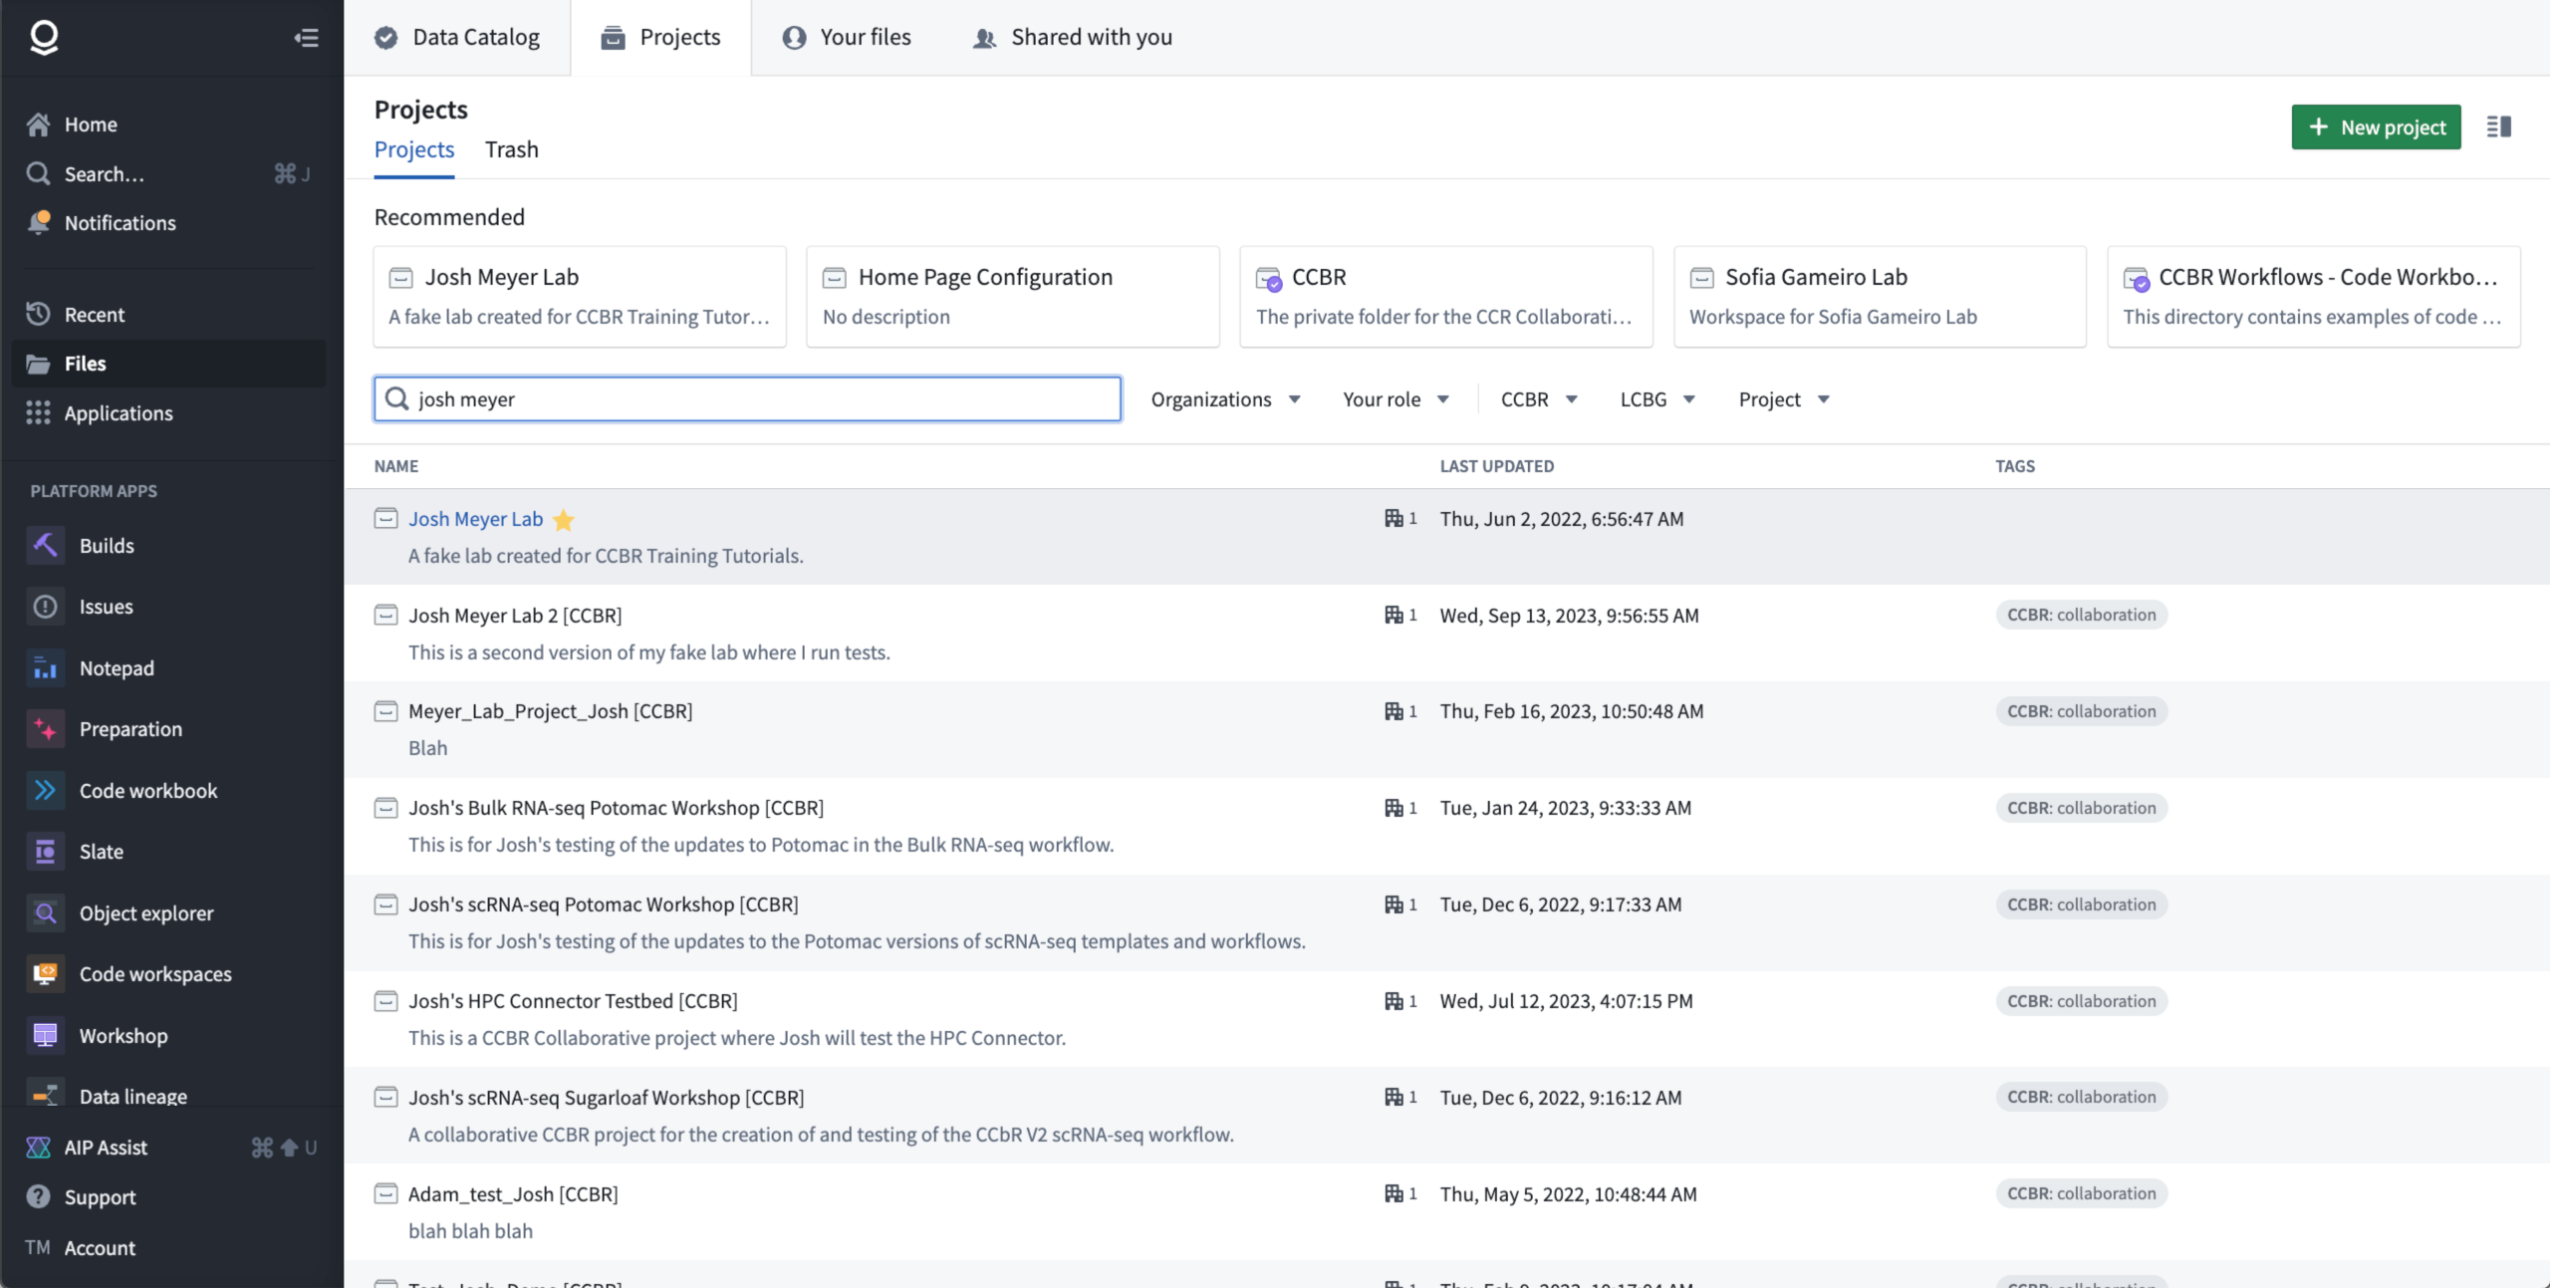2550x1288 pixels.
Task: Switch to the Data Catalog tab
Action: tap(457, 37)
